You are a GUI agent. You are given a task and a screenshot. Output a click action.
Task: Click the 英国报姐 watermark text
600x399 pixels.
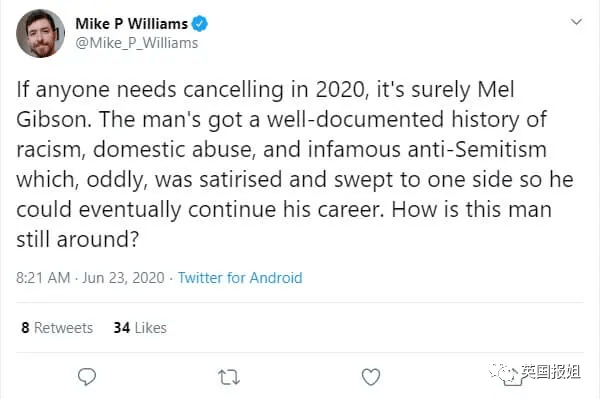550,371
